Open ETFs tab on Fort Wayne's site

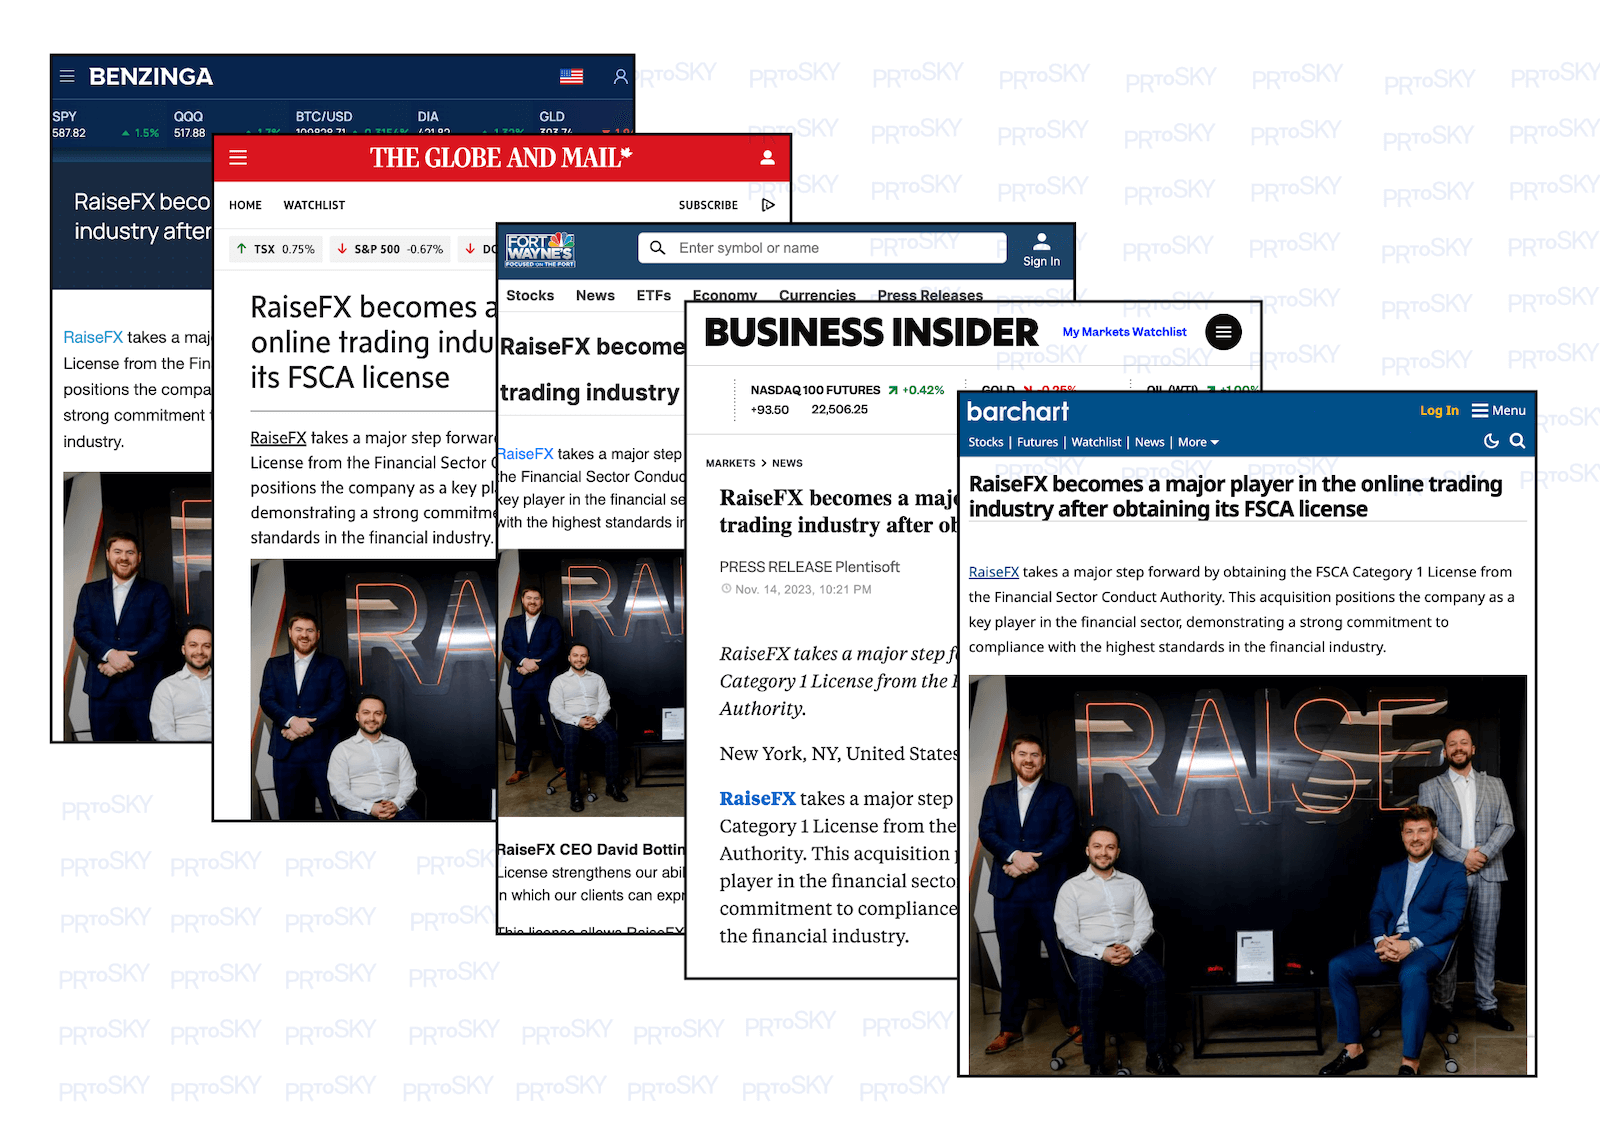(x=653, y=295)
